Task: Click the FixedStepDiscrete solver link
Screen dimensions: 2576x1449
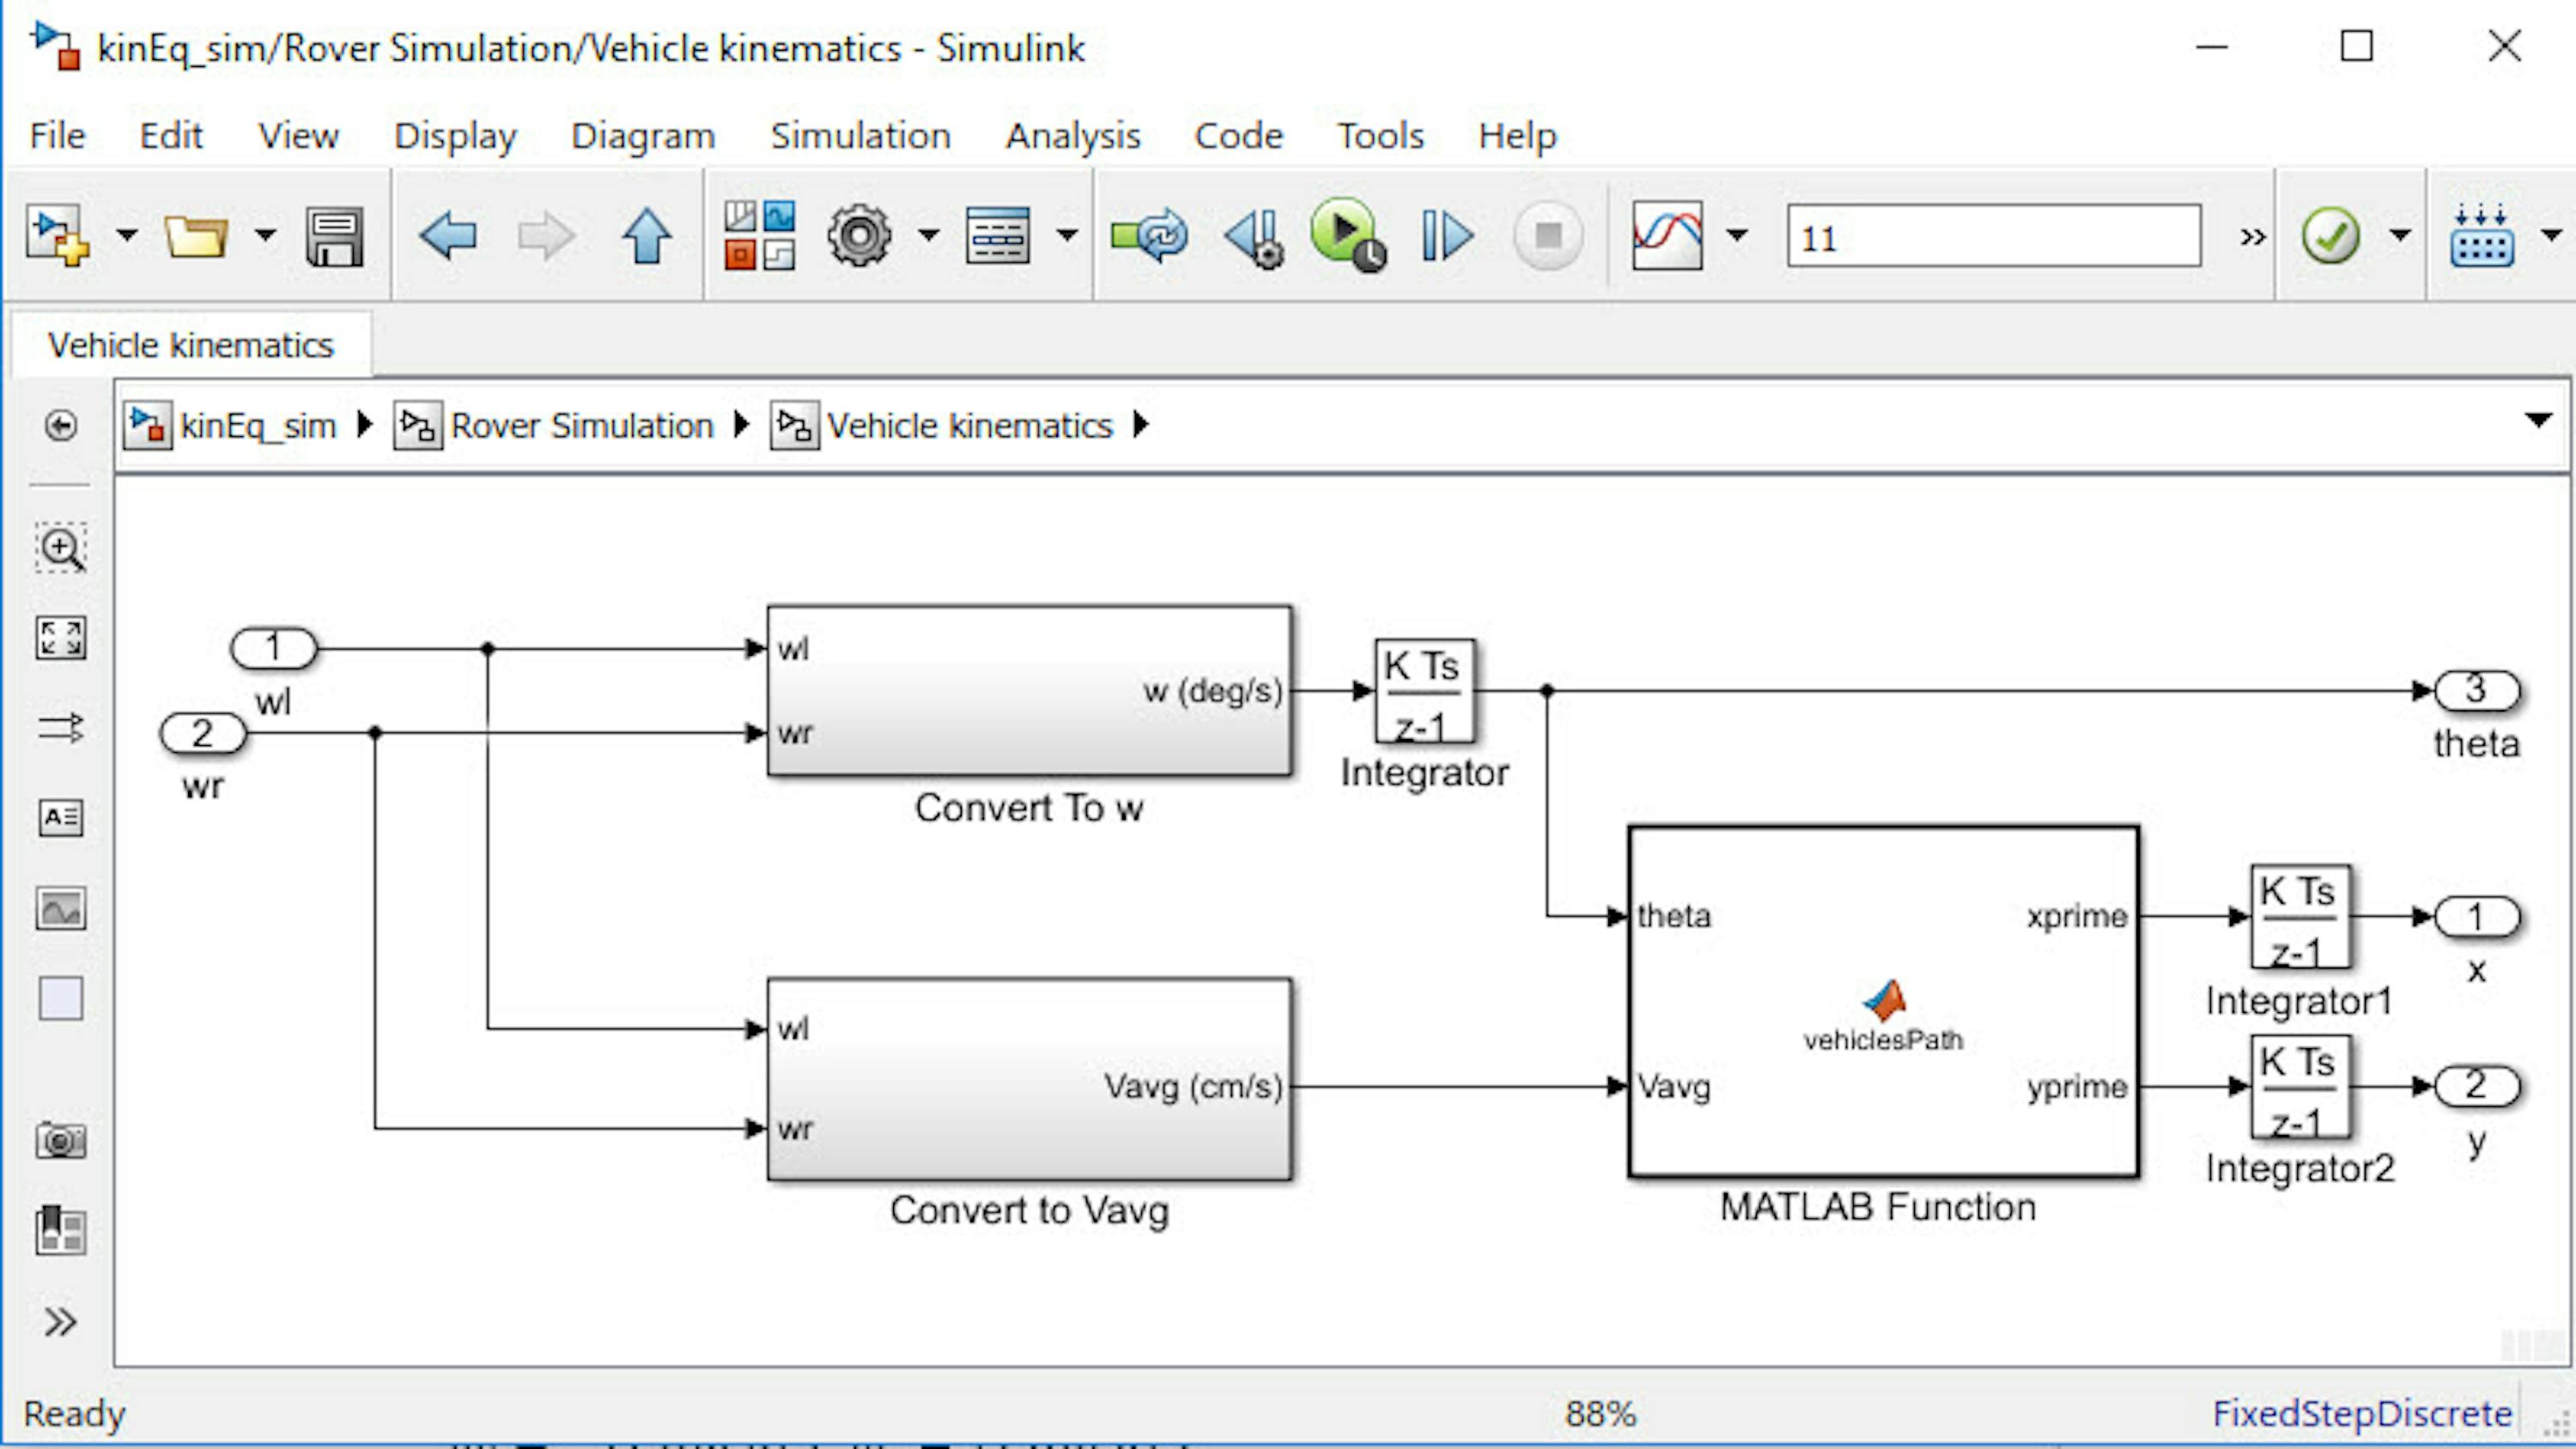Action: coord(2361,1413)
